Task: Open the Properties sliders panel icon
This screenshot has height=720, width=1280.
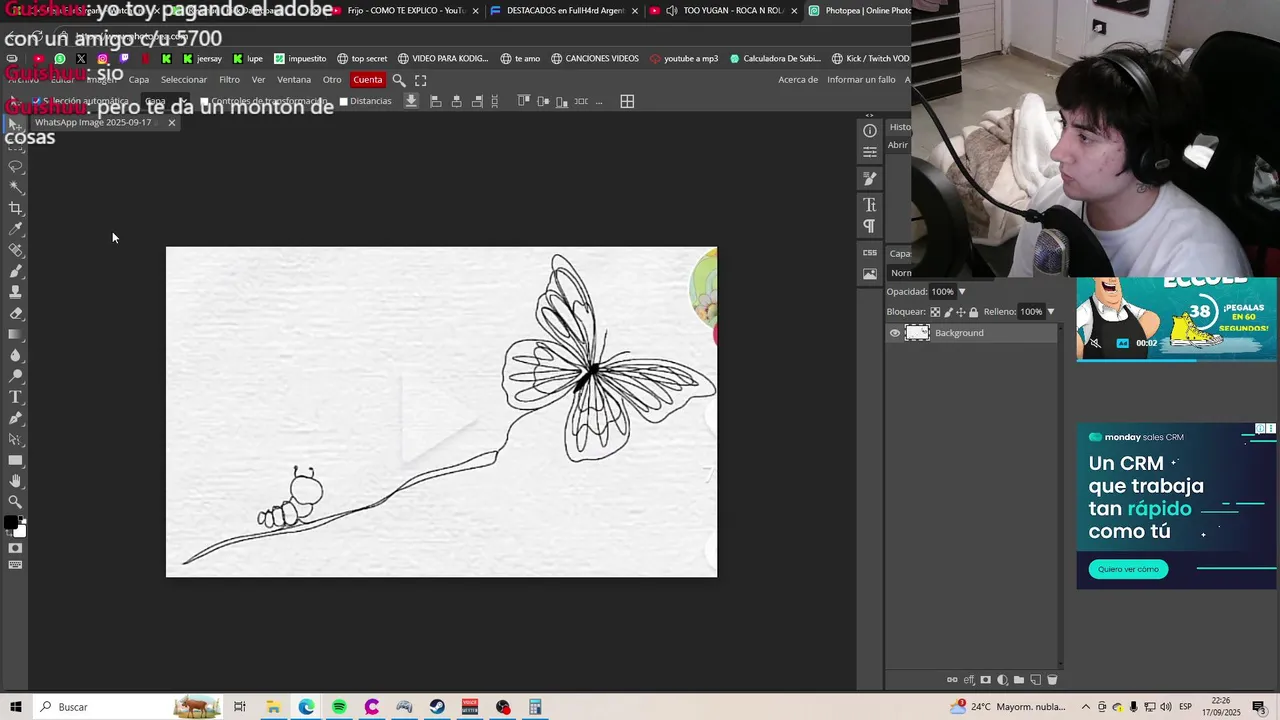Action: click(870, 152)
